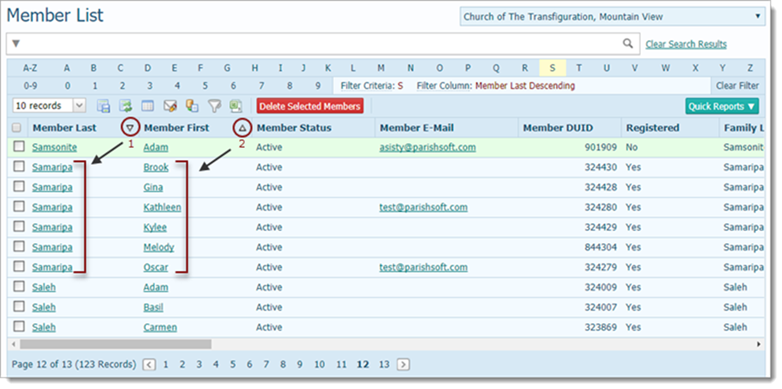Click the funnel filter icon in toolbar
The height and width of the screenshot is (389, 782).
pos(214,106)
